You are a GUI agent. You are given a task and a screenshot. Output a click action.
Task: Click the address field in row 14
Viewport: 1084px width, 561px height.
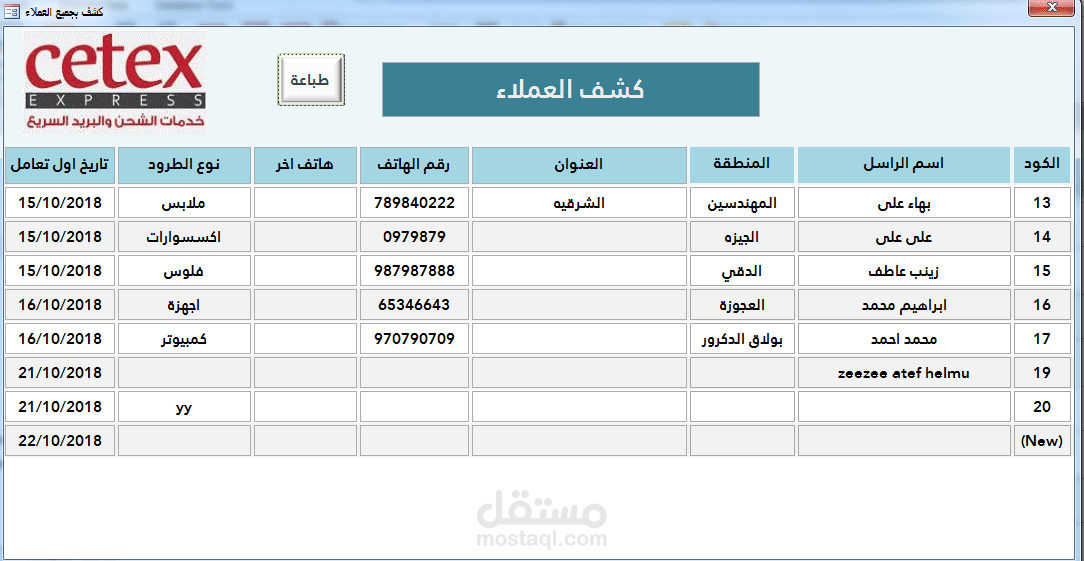coord(579,237)
